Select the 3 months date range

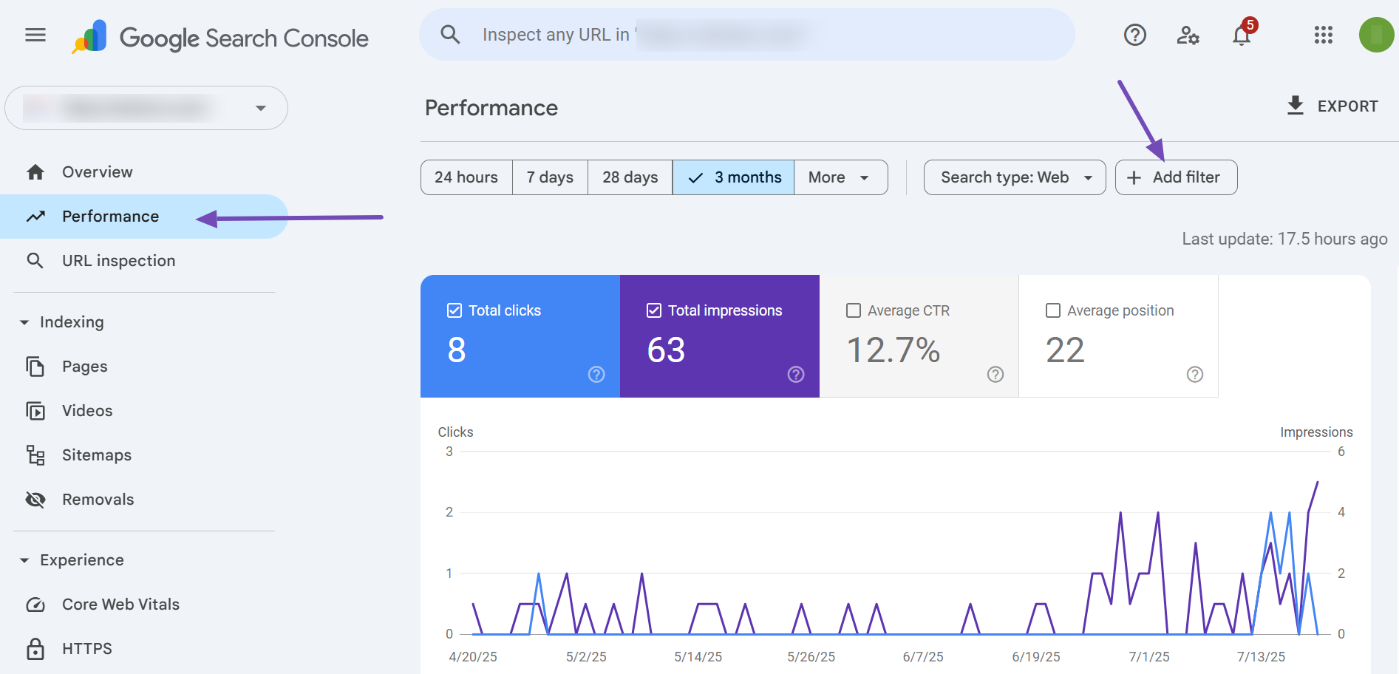tap(734, 177)
